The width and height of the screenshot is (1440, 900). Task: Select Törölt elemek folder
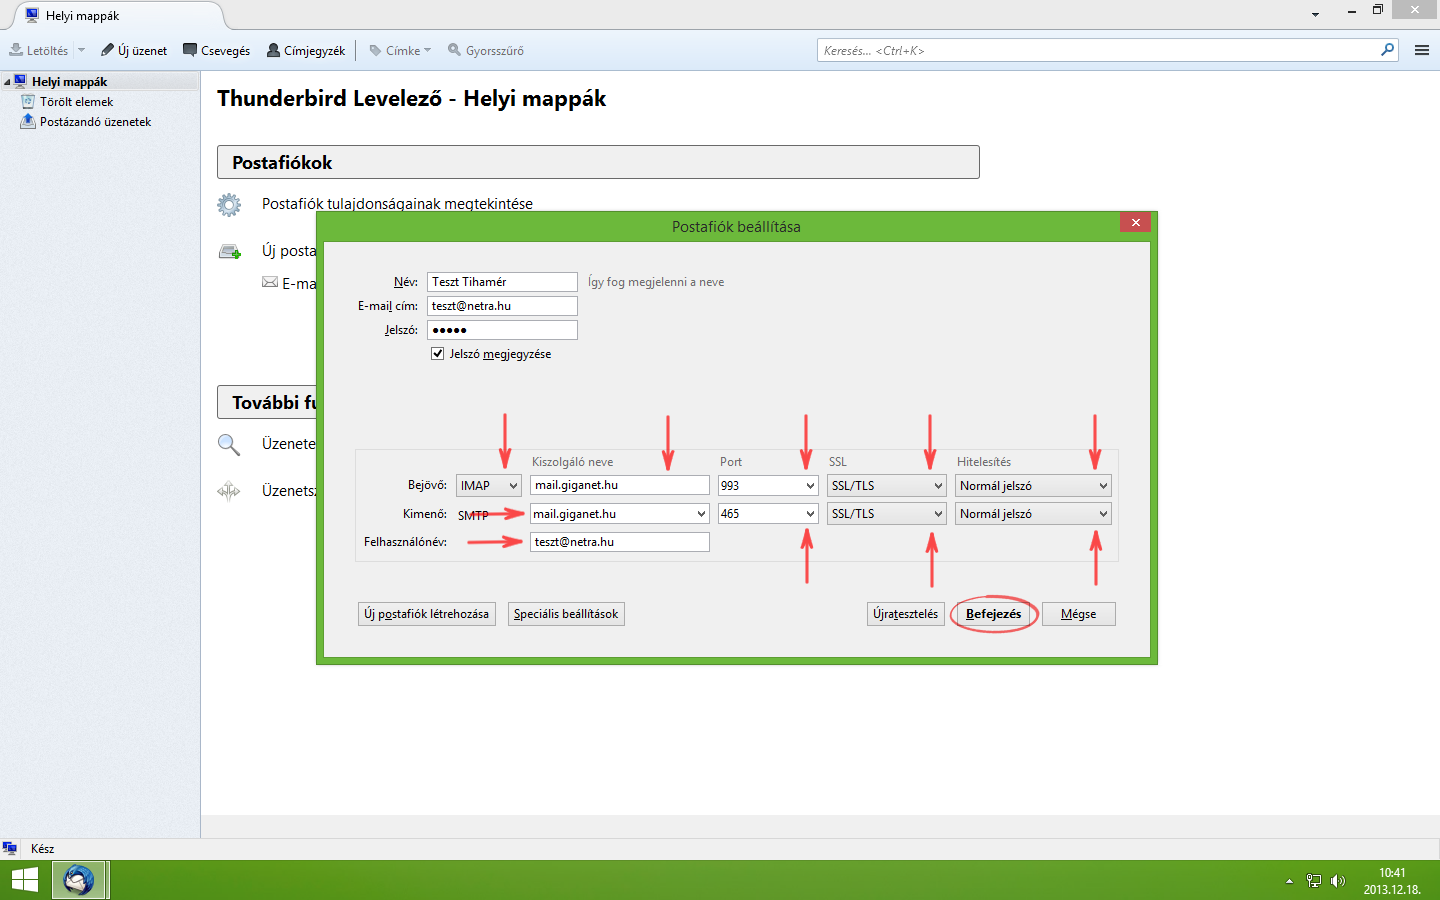click(x=76, y=102)
